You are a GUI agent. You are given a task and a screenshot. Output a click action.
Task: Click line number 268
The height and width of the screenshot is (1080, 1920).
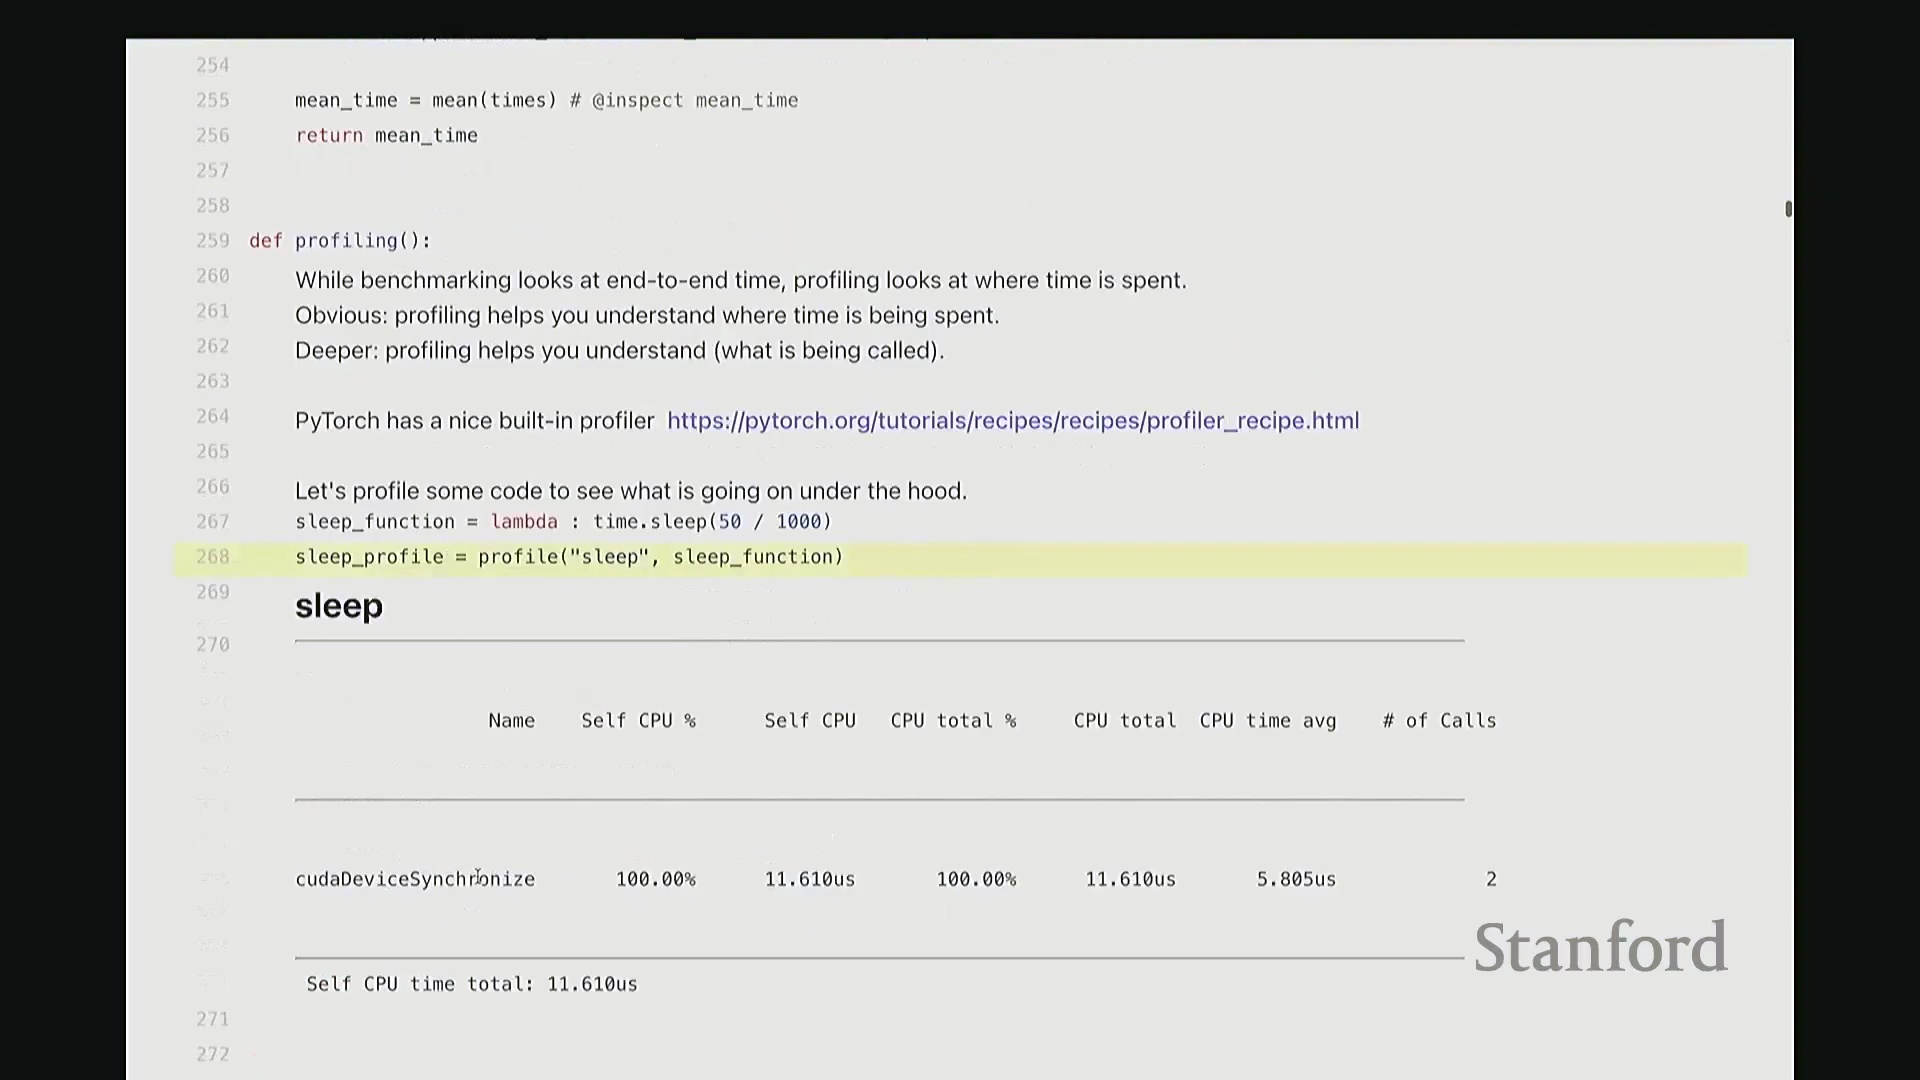tap(212, 557)
